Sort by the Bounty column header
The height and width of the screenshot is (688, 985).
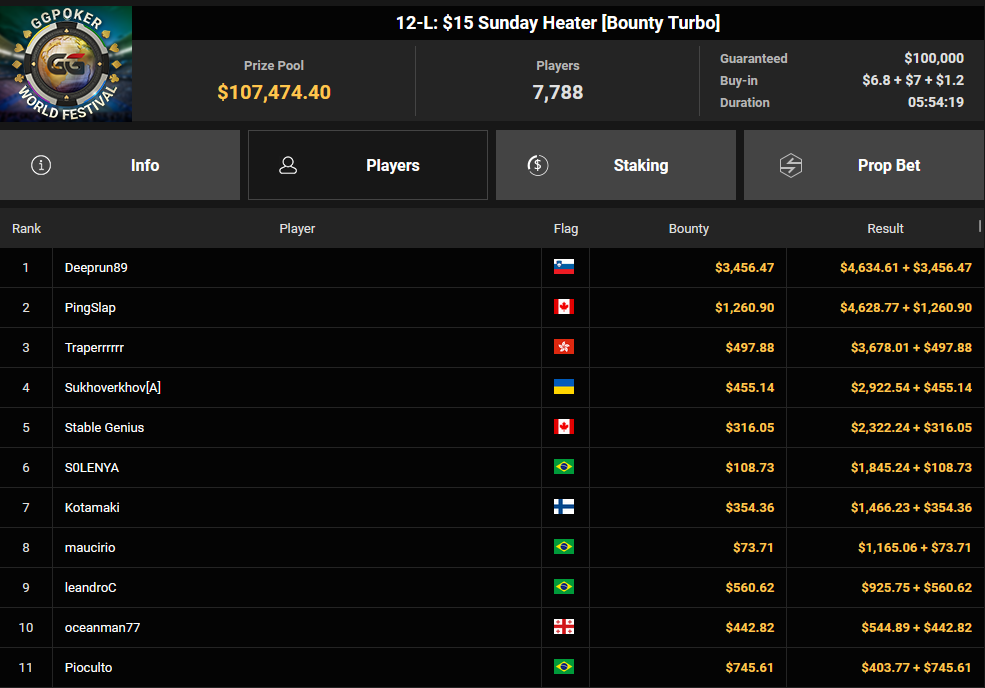[688, 229]
